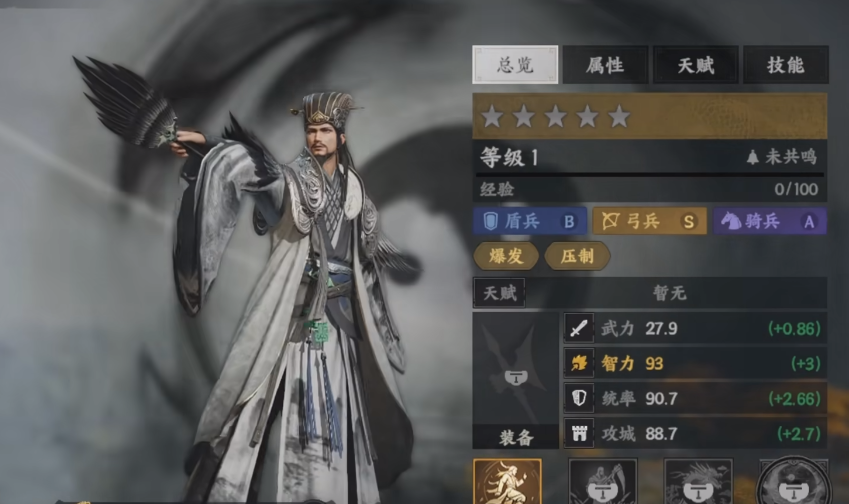The image size is (849, 504).
Task: Click the locked scythe warrior skill slot
Action: click(603, 481)
